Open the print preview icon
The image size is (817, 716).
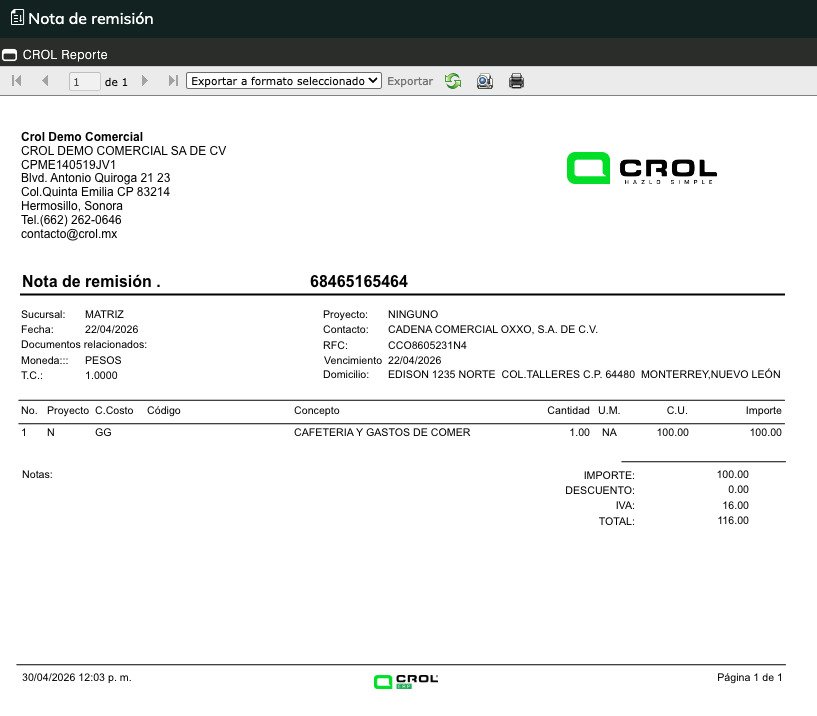(485, 81)
